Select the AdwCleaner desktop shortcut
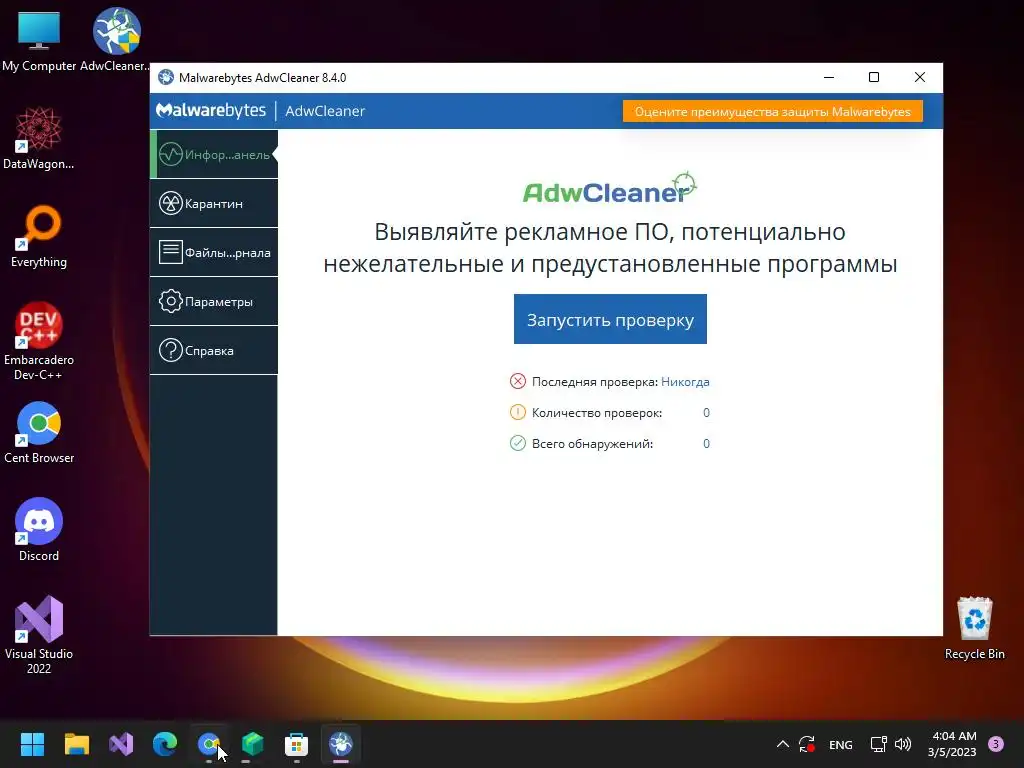The width and height of the screenshot is (1024, 768). tap(116, 40)
